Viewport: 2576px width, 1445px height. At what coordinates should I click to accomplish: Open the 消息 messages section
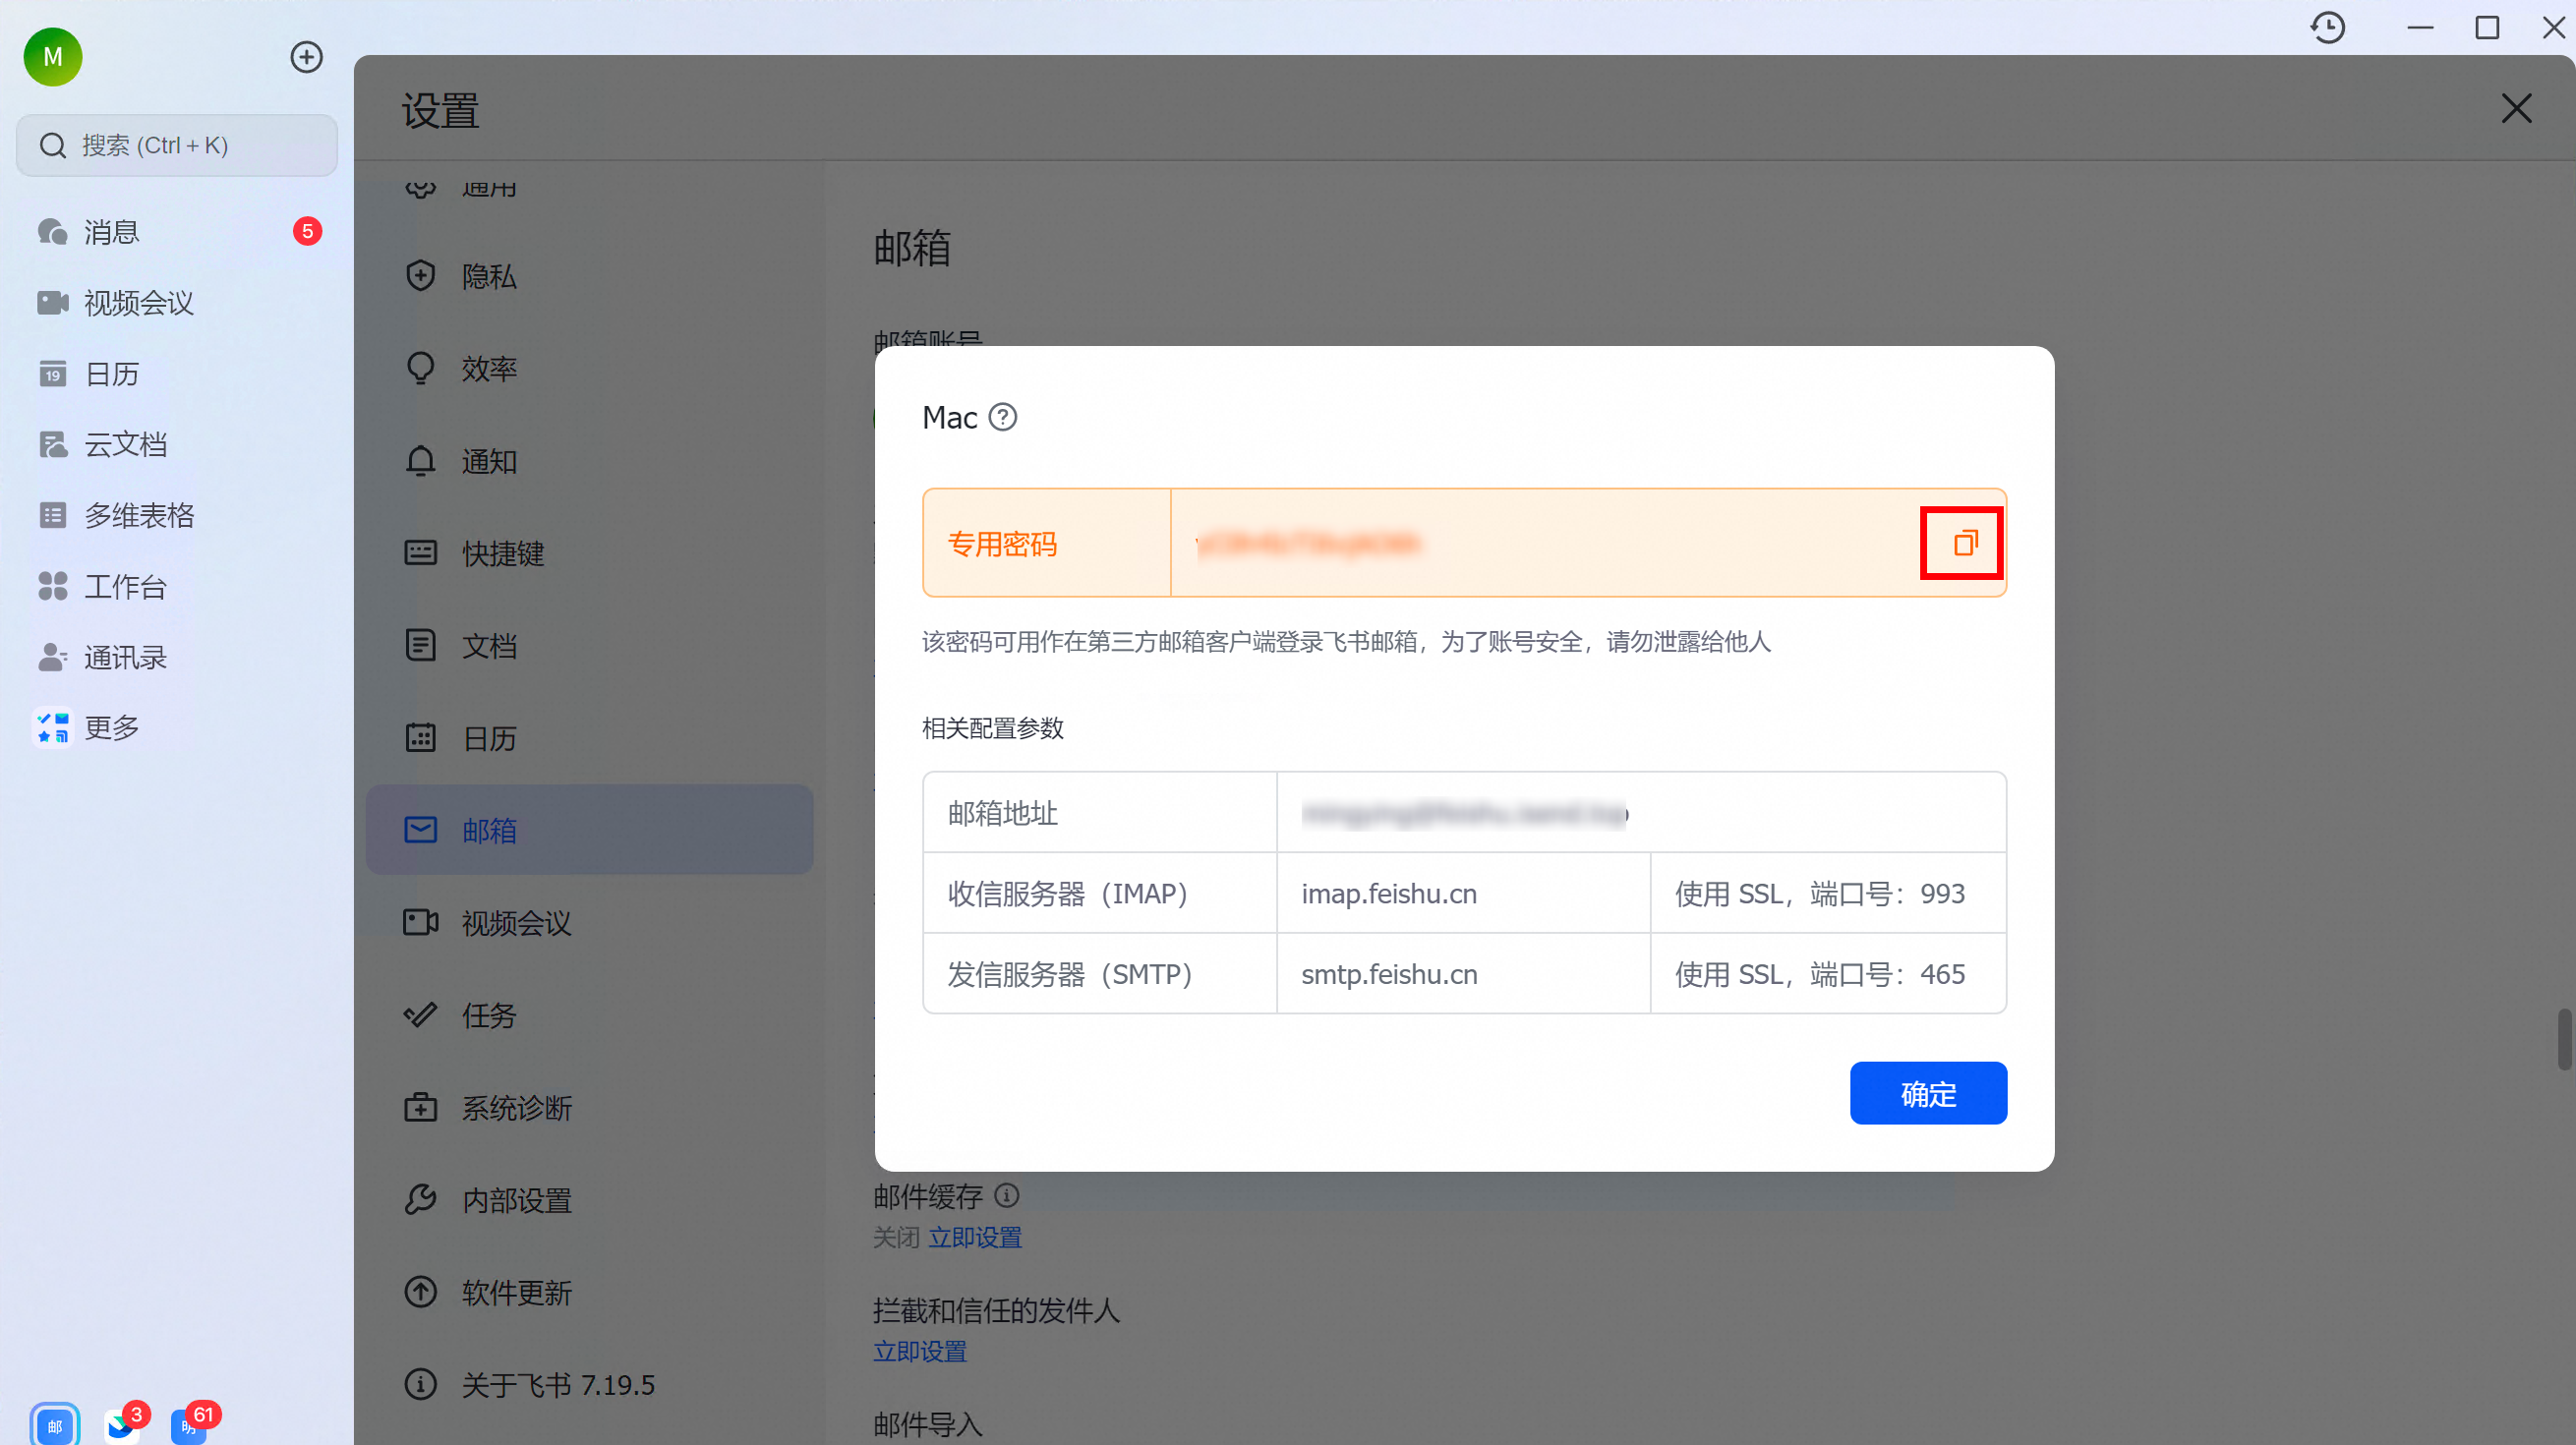coord(111,232)
